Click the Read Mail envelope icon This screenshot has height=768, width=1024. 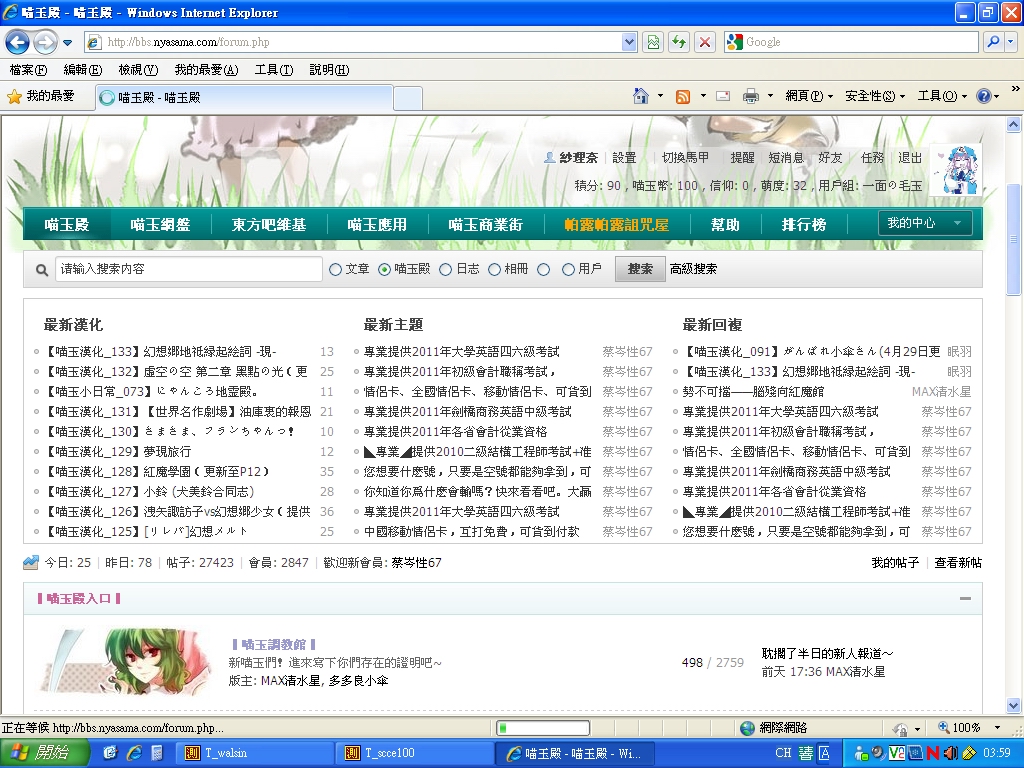pyautogui.click(x=722, y=96)
